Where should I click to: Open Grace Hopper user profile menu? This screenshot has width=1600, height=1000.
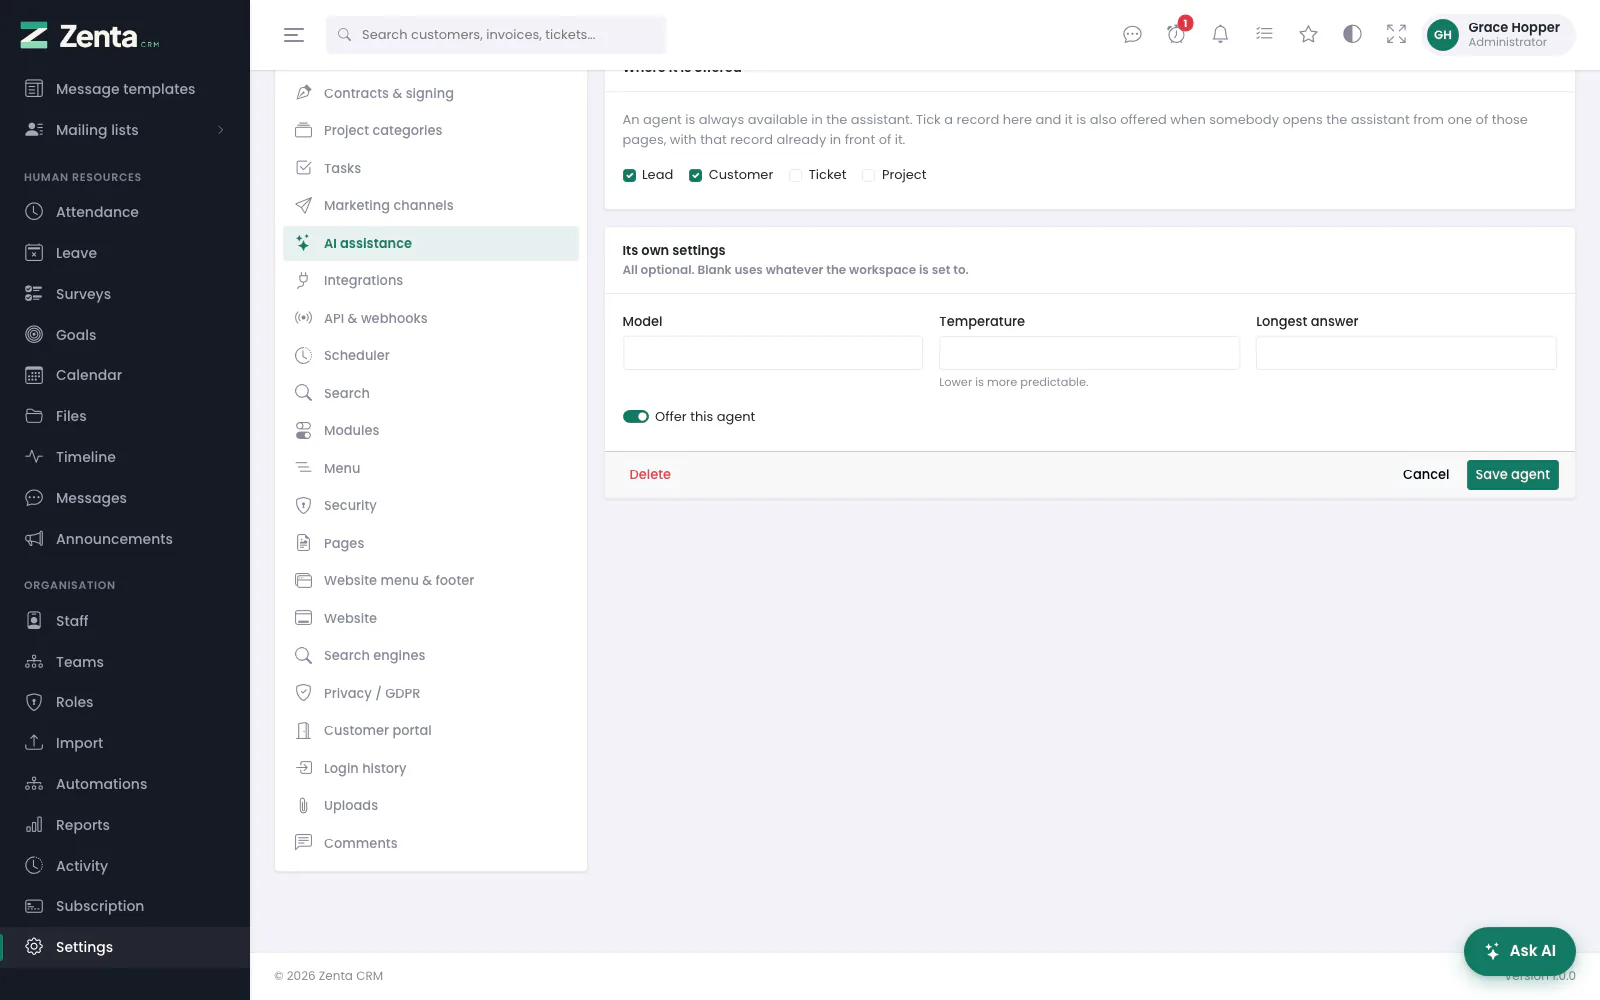(x=1498, y=35)
